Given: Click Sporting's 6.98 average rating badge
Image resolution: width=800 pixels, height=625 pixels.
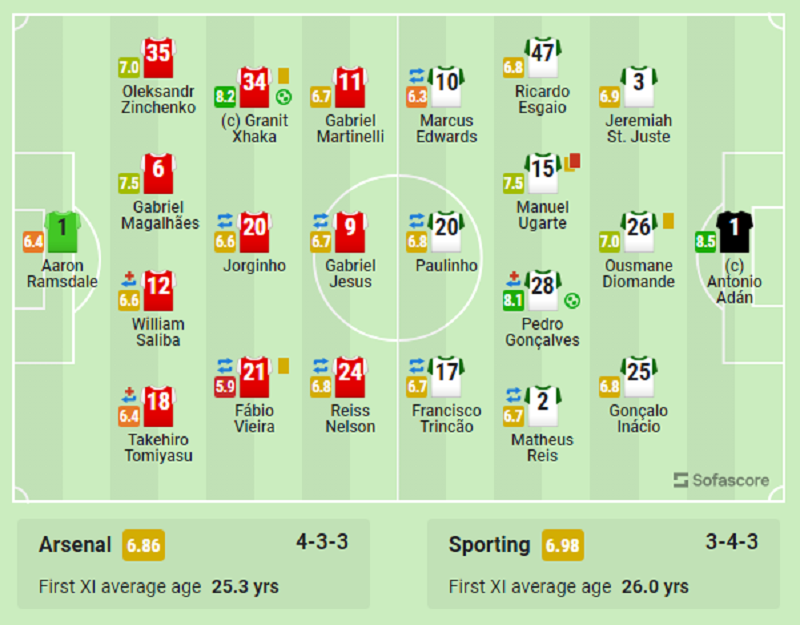Looking at the screenshot, I should point(563,546).
